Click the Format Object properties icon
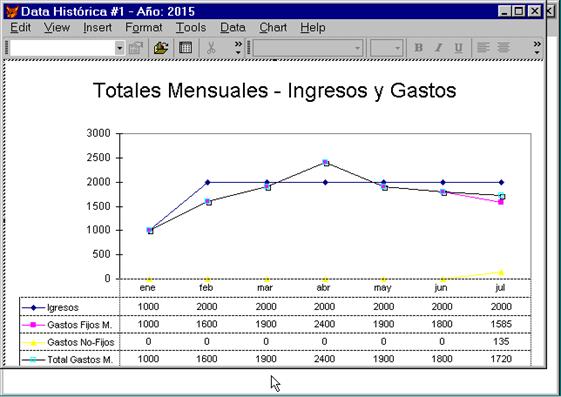Screen dimensions: 561x397 tap(136, 48)
